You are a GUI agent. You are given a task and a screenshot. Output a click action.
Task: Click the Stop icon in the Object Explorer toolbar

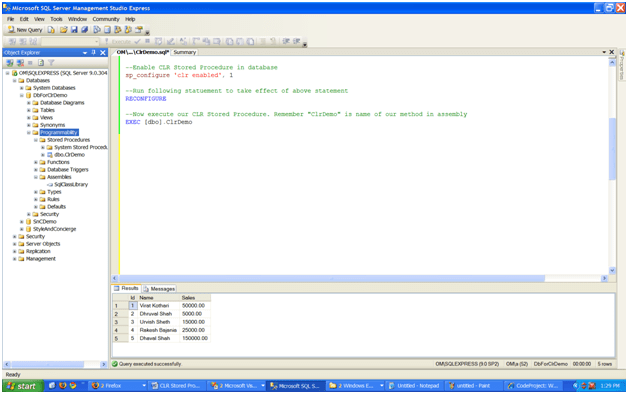30,62
